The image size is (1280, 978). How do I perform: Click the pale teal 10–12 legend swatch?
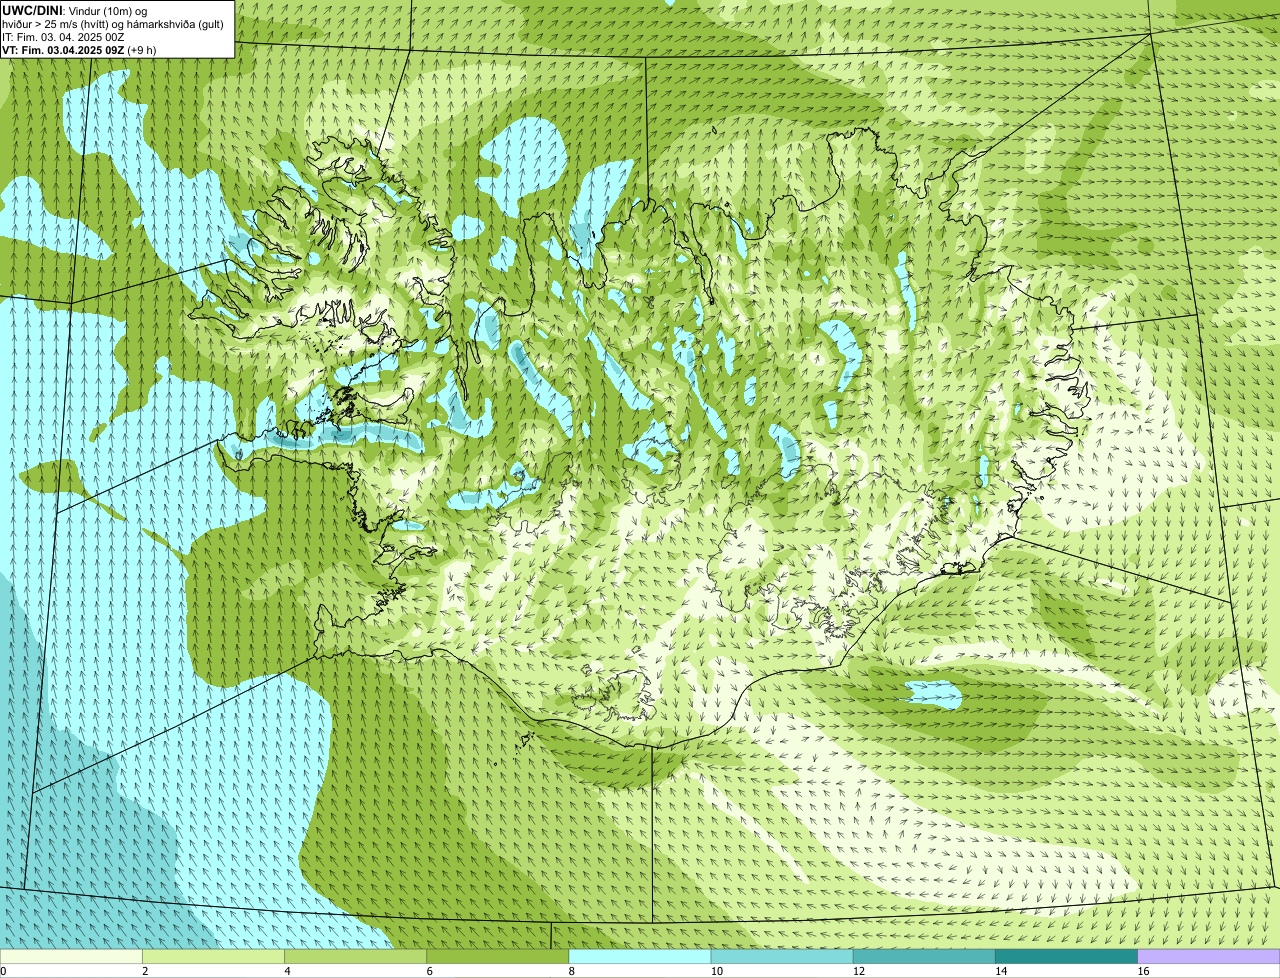782,957
